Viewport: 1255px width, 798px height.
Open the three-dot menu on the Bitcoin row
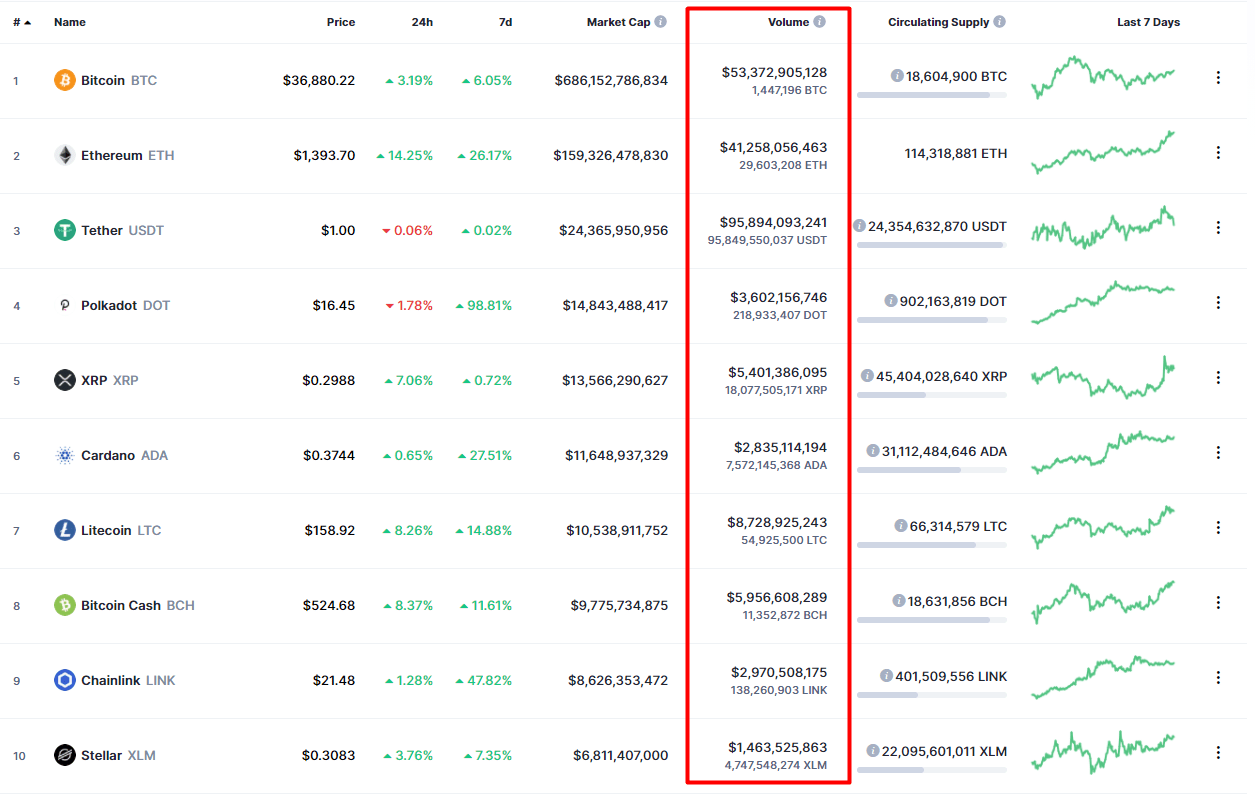click(1218, 76)
